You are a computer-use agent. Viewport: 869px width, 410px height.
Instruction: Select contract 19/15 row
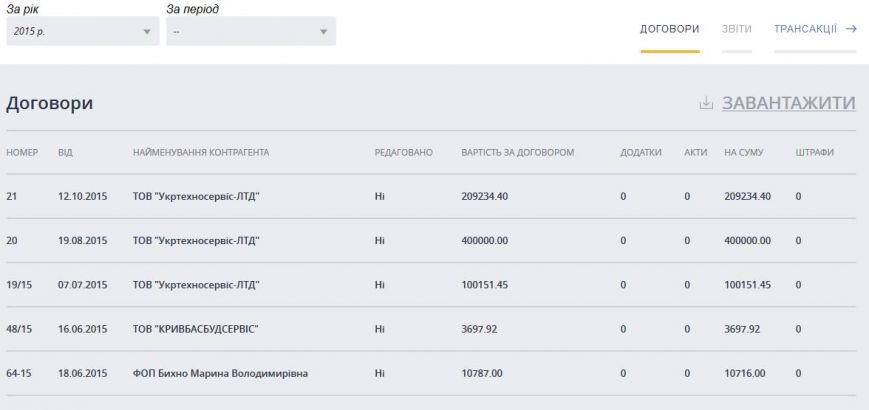pyautogui.click(x=431, y=285)
